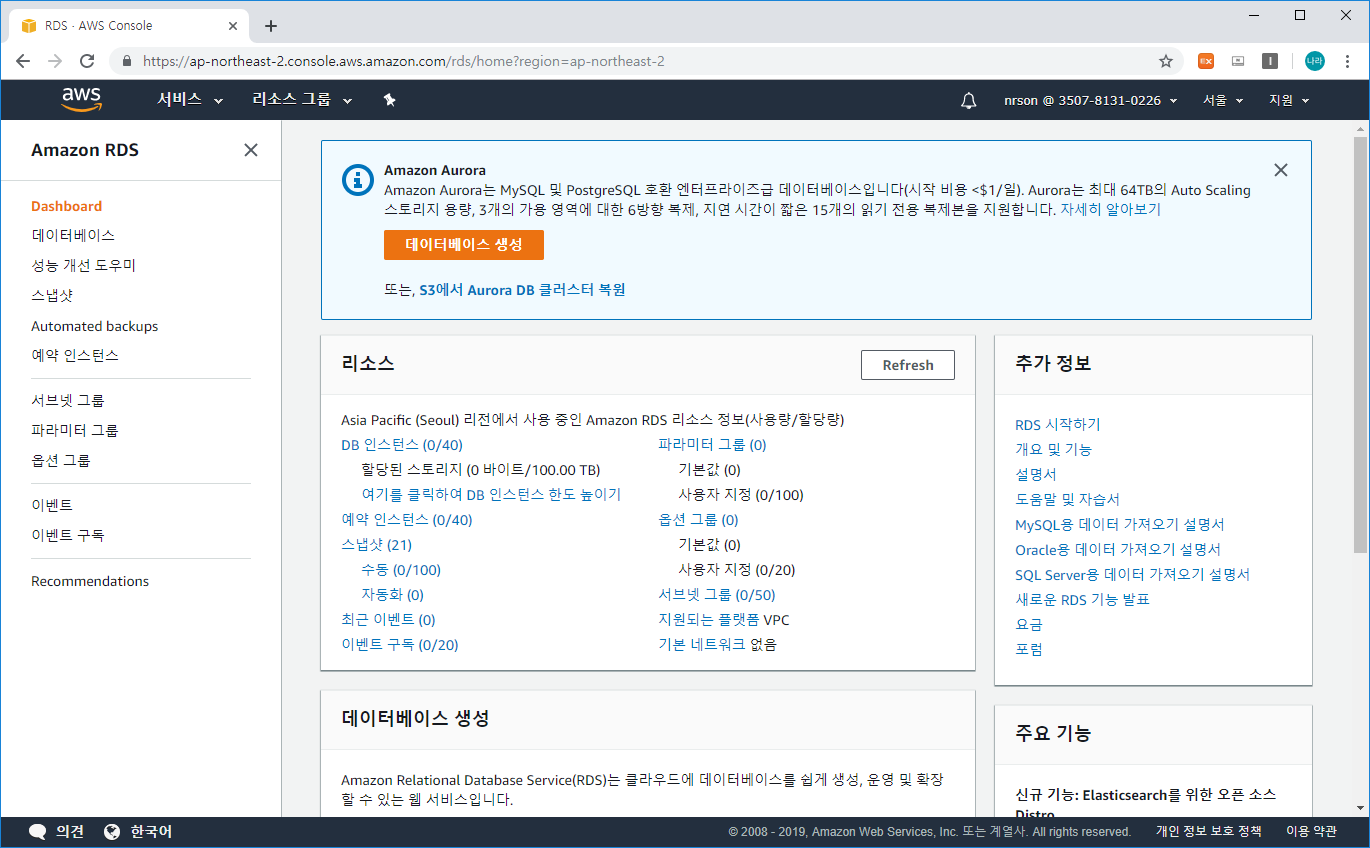
Task: Open 옵션 그룹 (0) resource link
Action: click(x=698, y=520)
